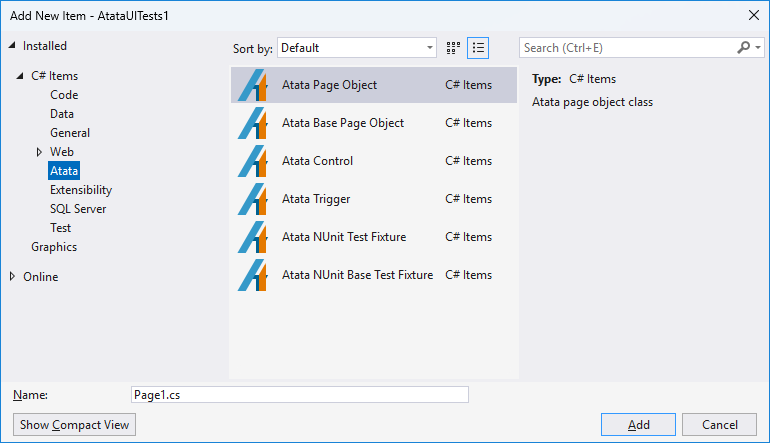
Task: Select the Atata Trigger template icon
Action: 253,200
